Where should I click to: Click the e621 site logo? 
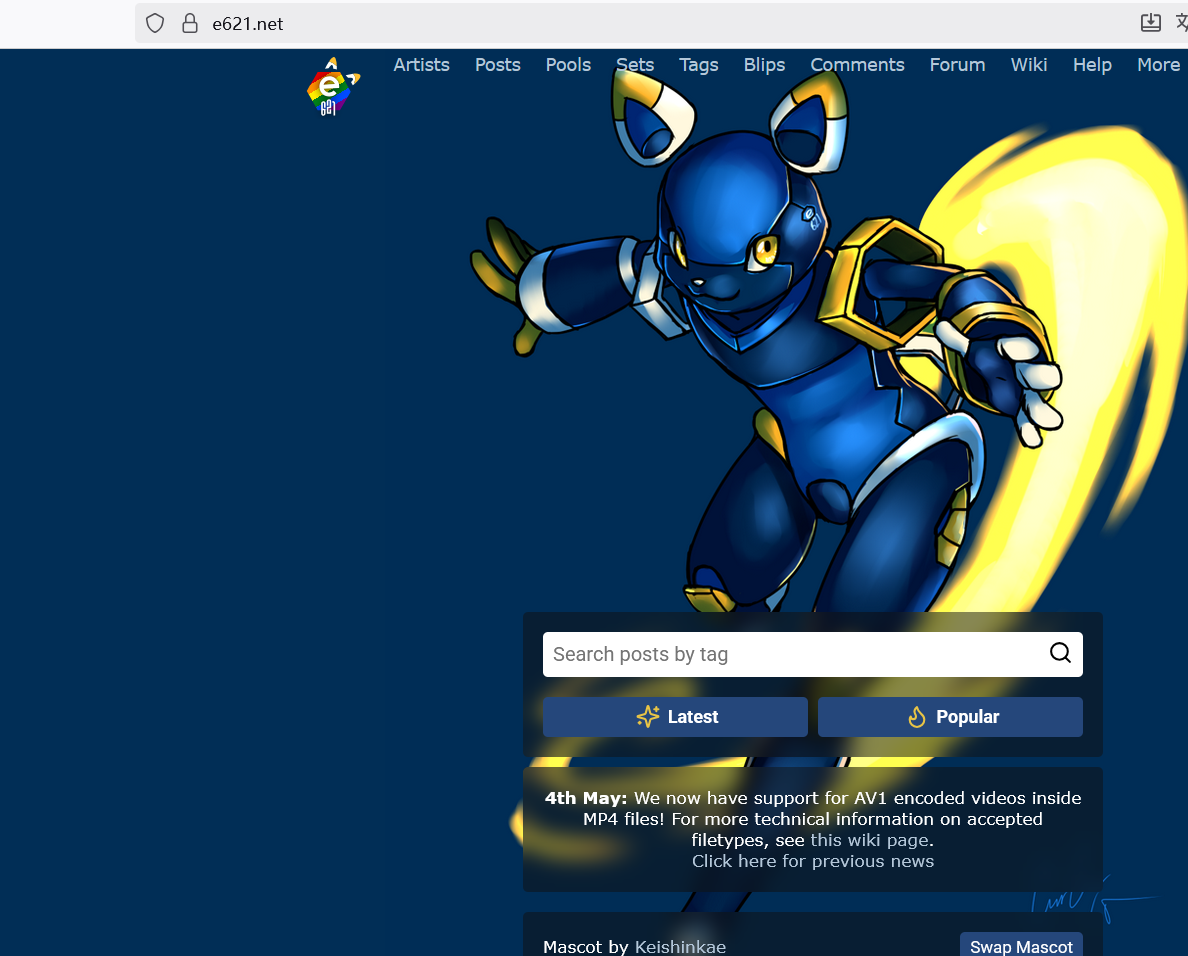point(332,88)
